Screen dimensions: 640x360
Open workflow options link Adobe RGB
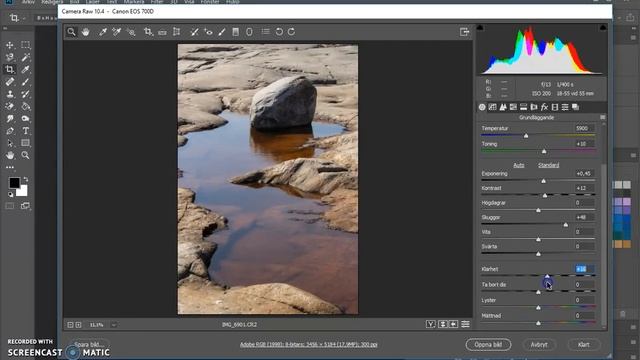coord(309,344)
